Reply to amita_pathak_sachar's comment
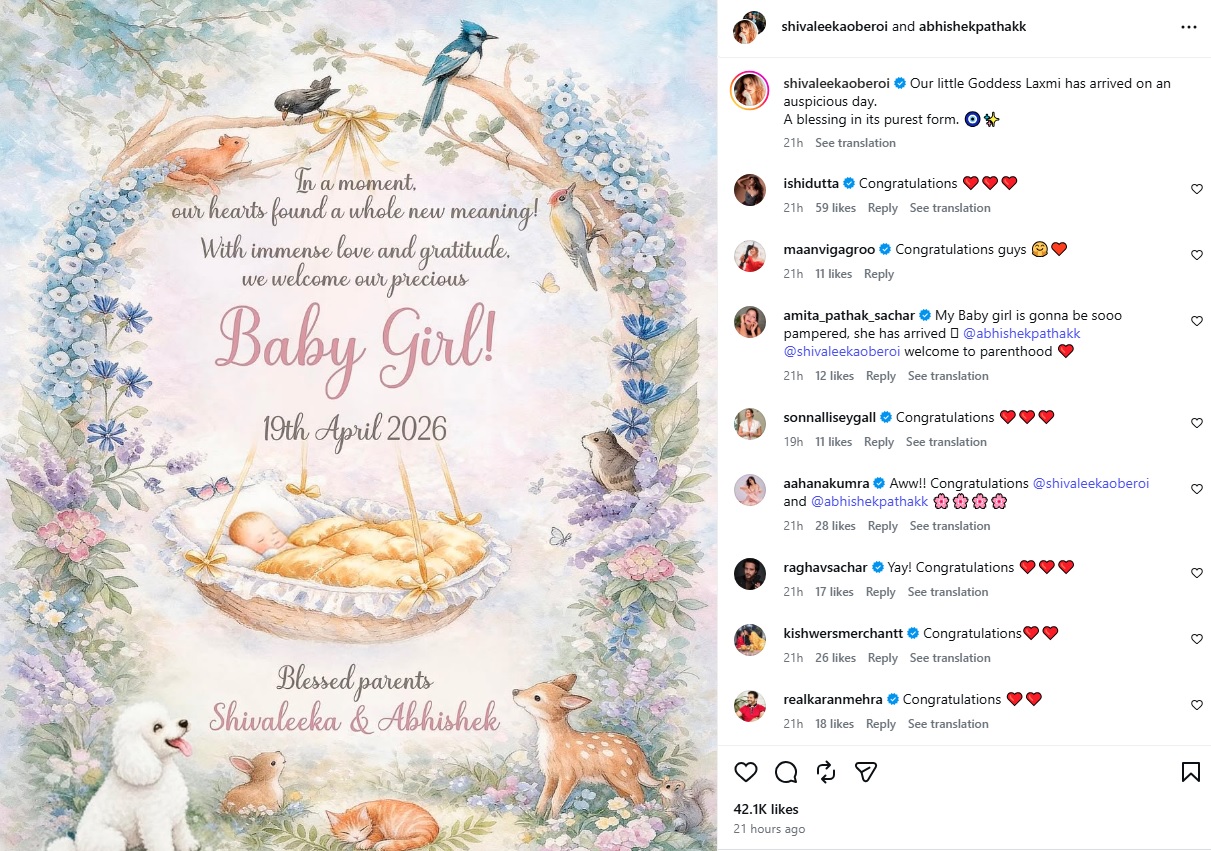Viewport: 1211px width, 851px height. pos(881,376)
